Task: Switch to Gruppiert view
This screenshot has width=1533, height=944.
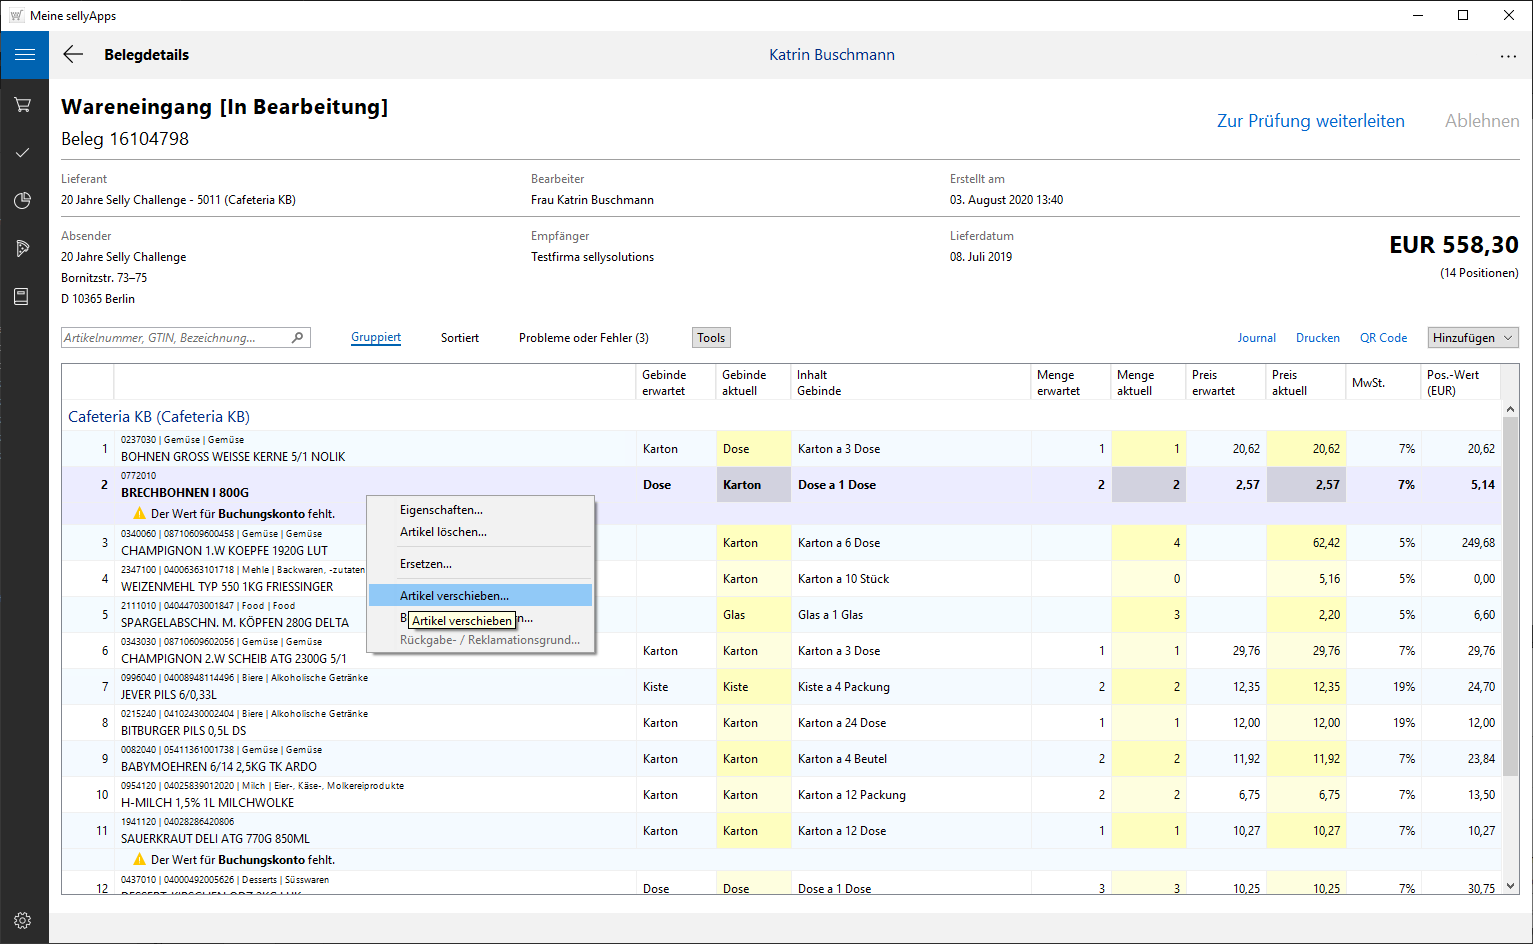Action: click(x=376, y=338)
